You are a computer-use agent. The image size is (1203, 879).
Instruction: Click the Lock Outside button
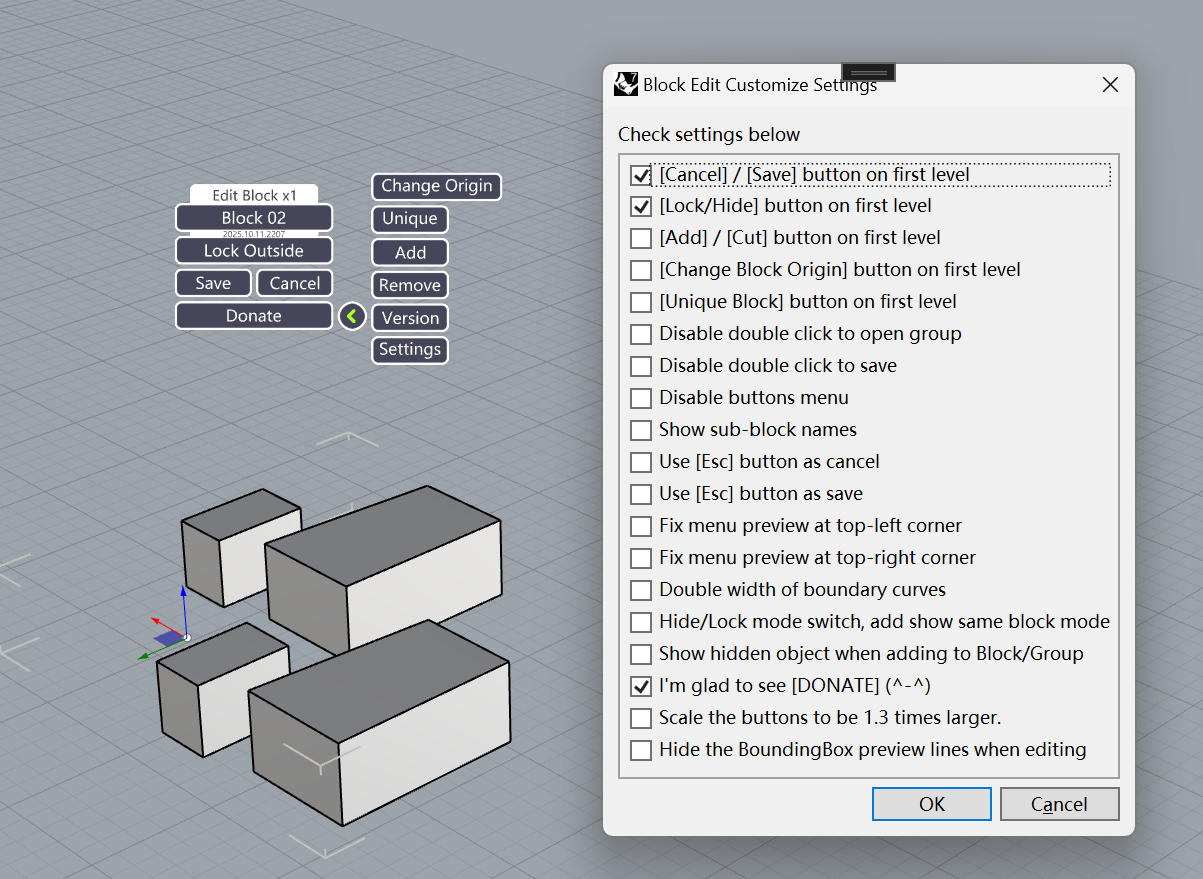(x=253, y=251)
